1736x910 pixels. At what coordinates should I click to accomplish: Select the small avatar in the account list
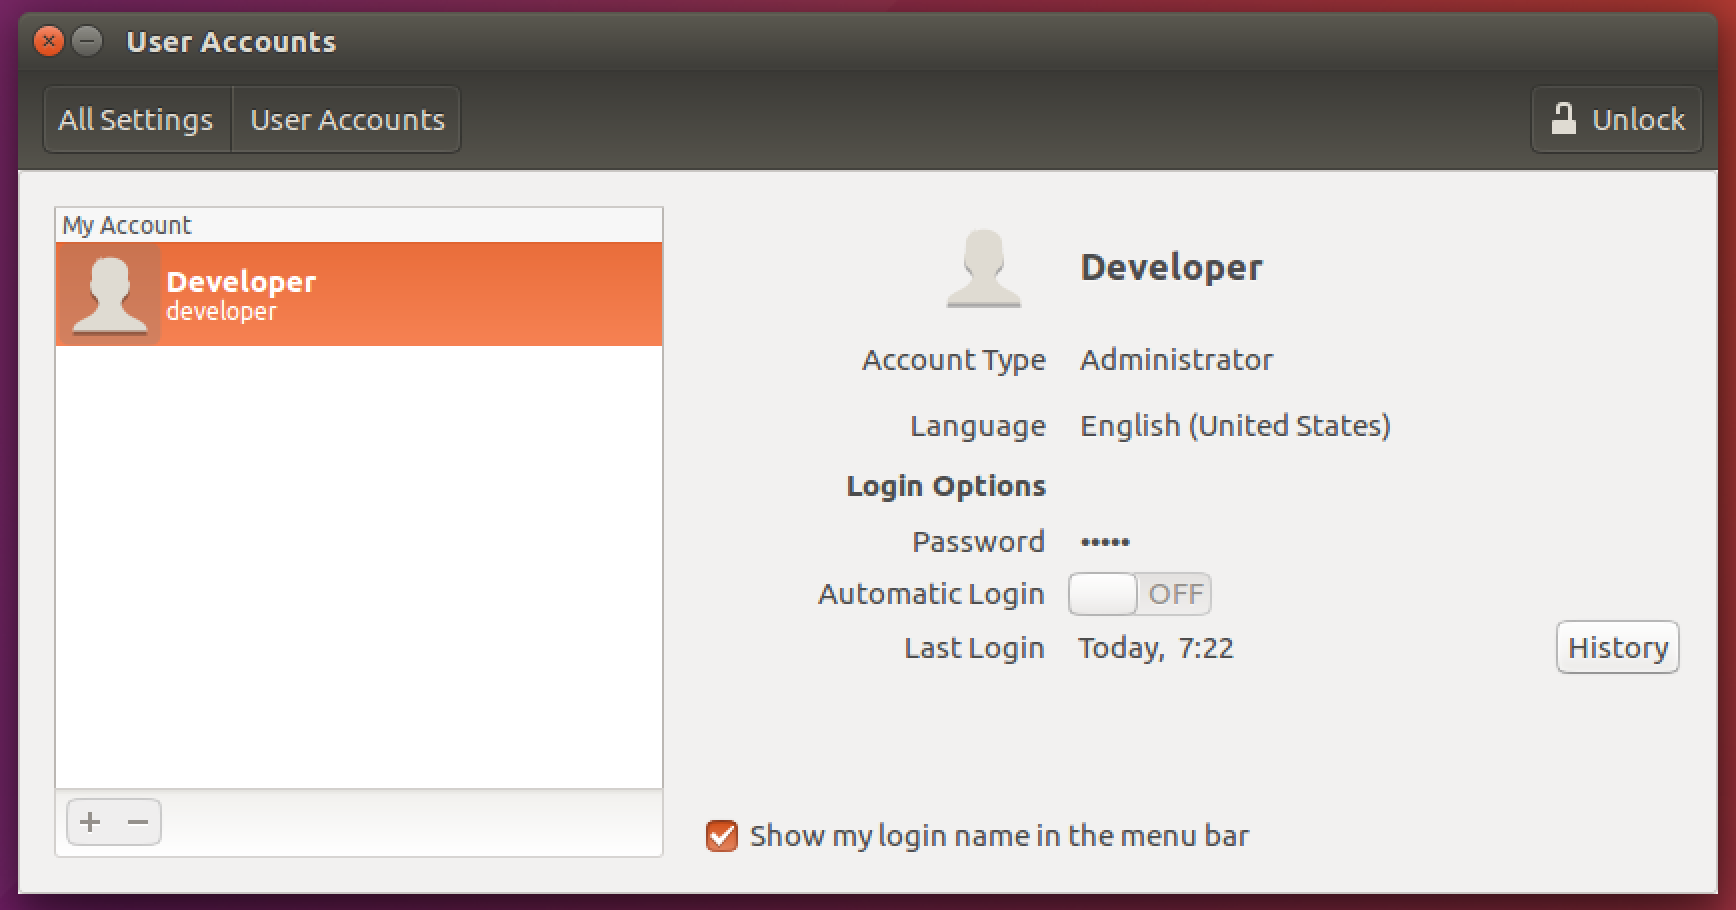point(109,294)
